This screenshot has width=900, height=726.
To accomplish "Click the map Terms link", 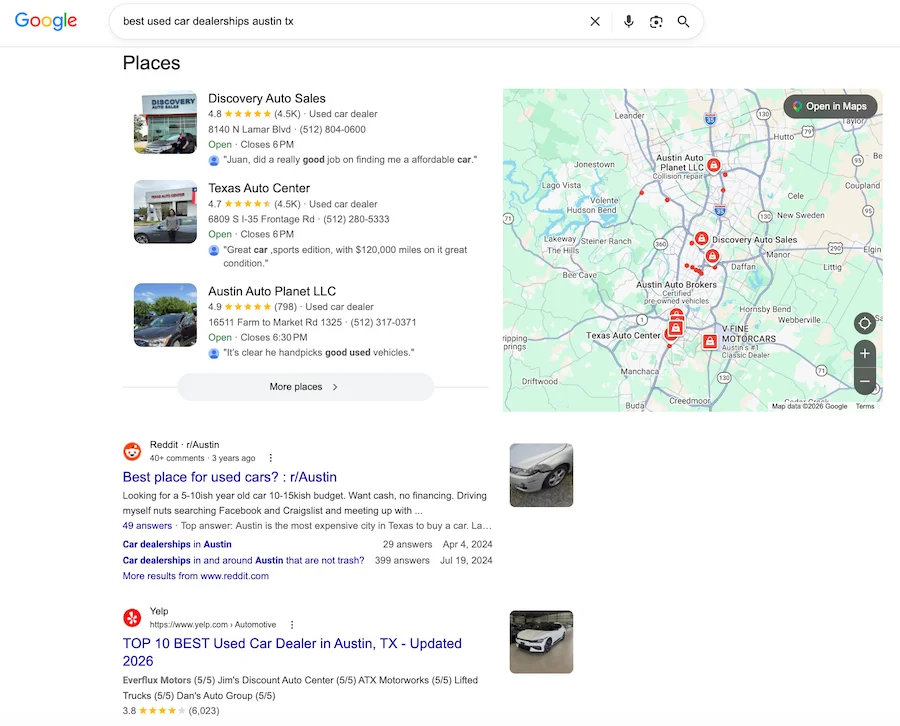I will [865, 406].
